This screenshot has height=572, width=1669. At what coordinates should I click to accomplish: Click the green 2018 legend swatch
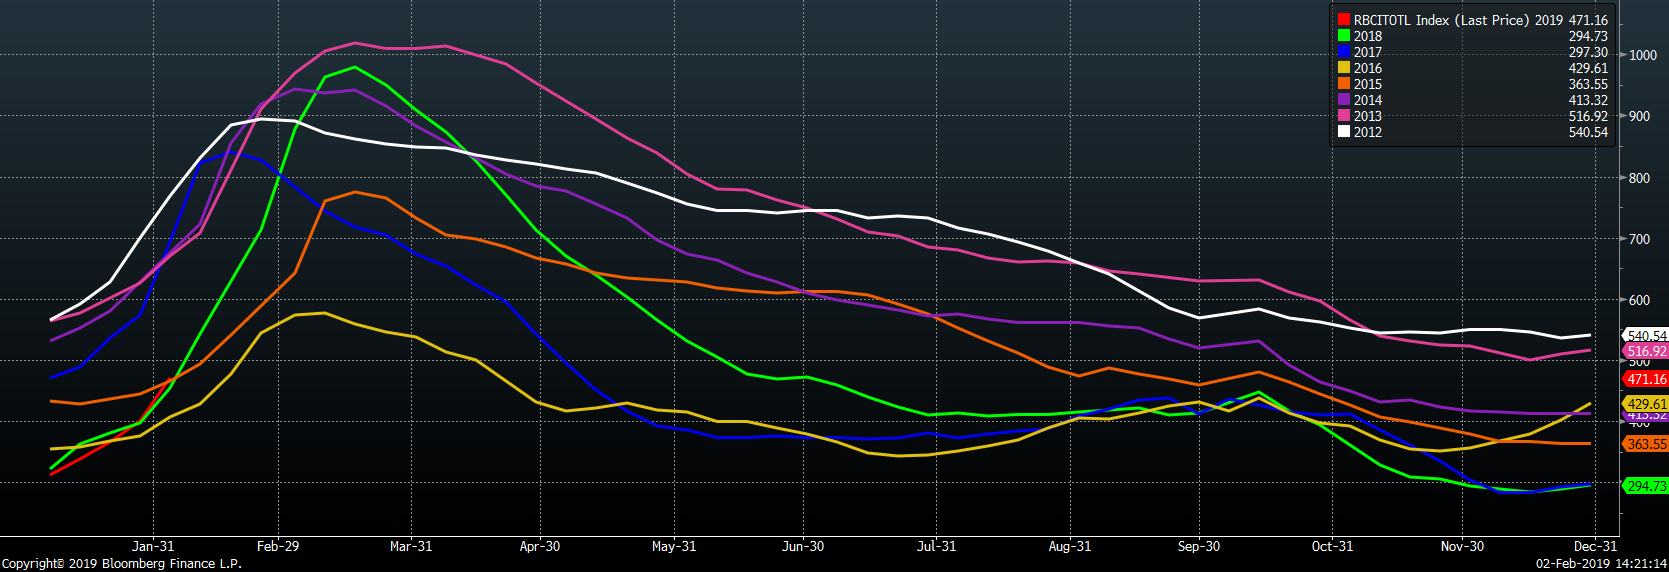pos(1344,36)
